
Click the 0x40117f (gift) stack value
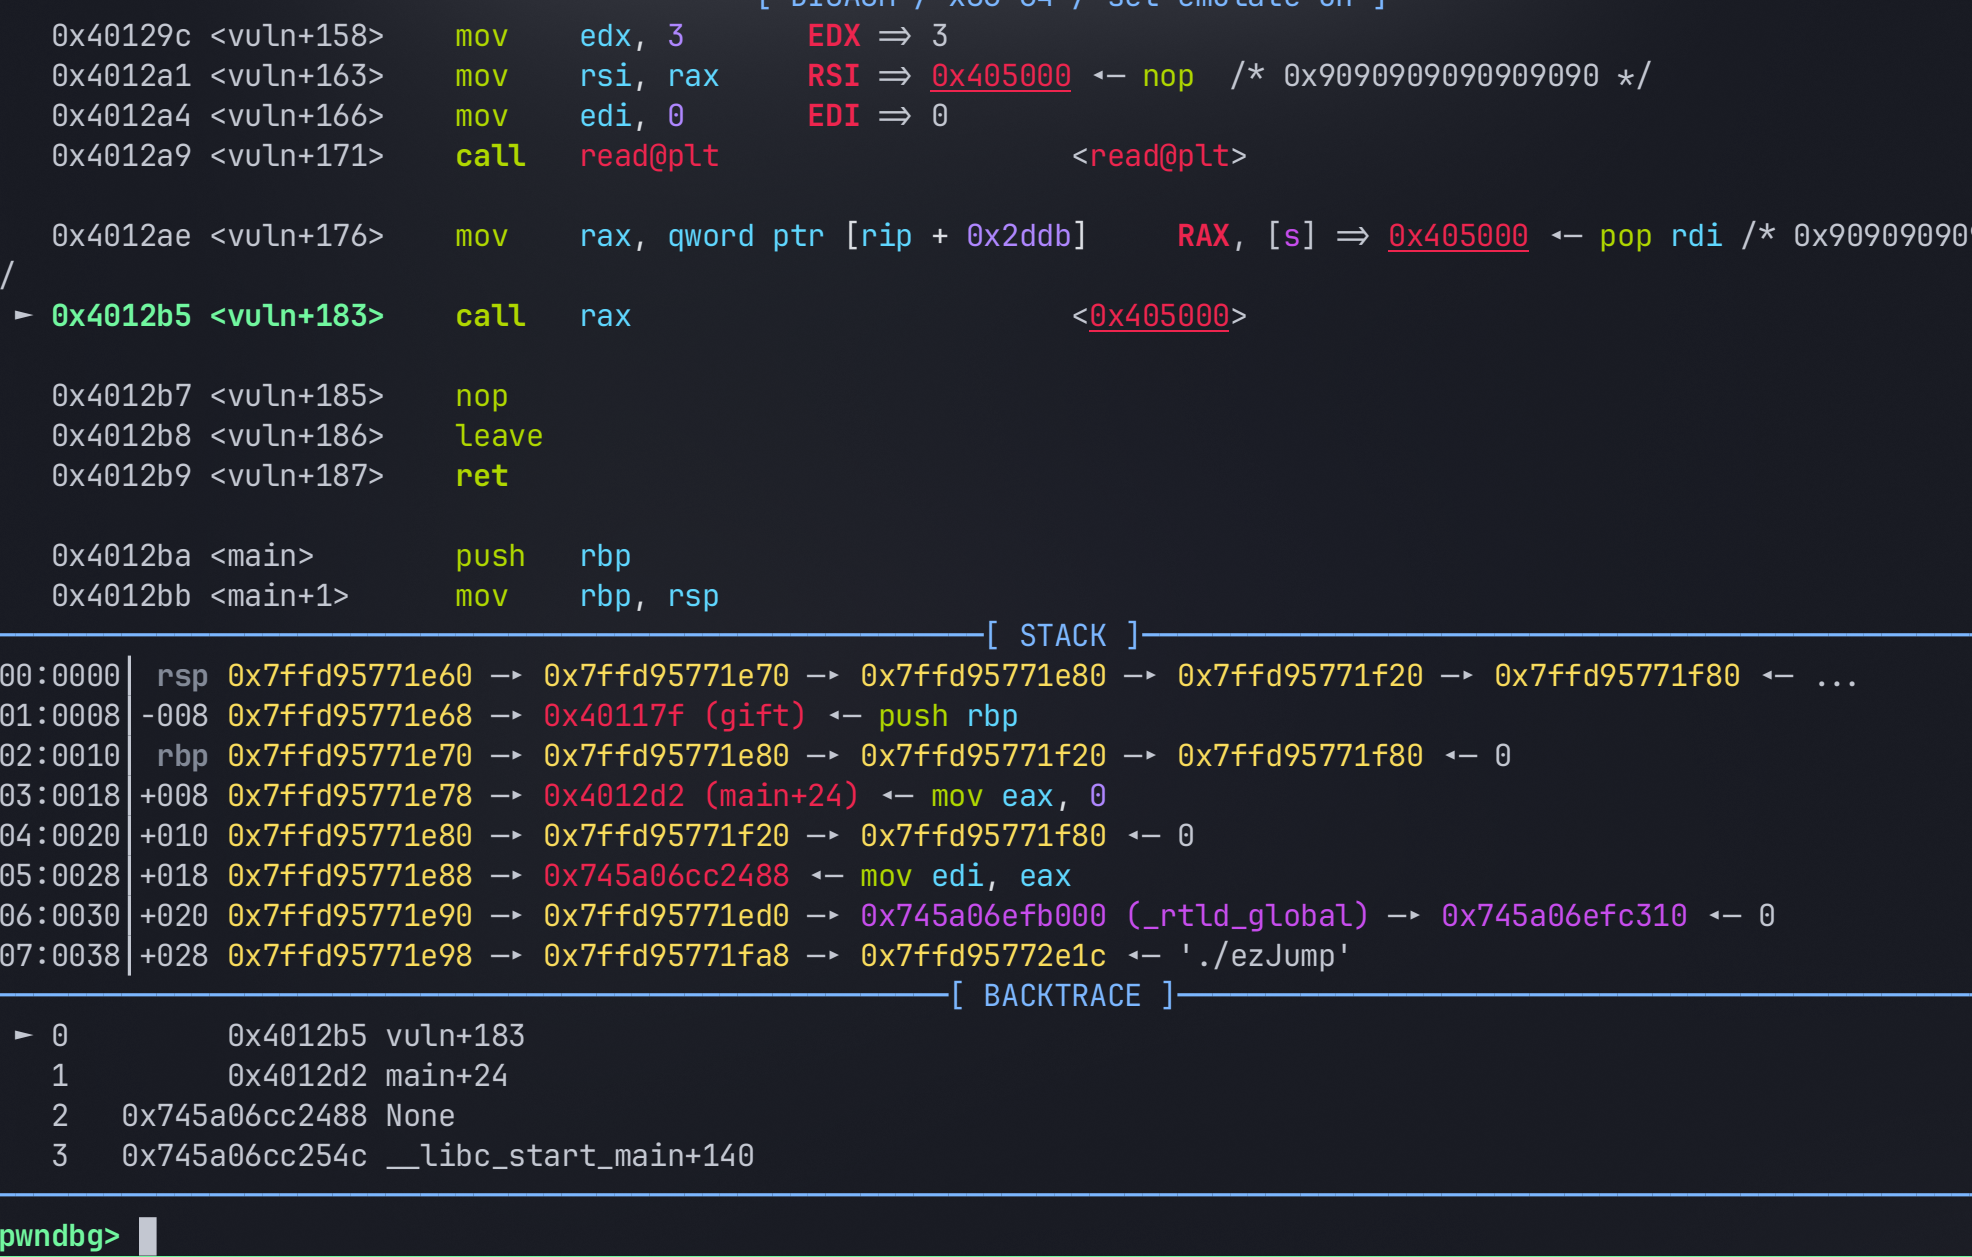pyautogui.click(x=674, y=716)
